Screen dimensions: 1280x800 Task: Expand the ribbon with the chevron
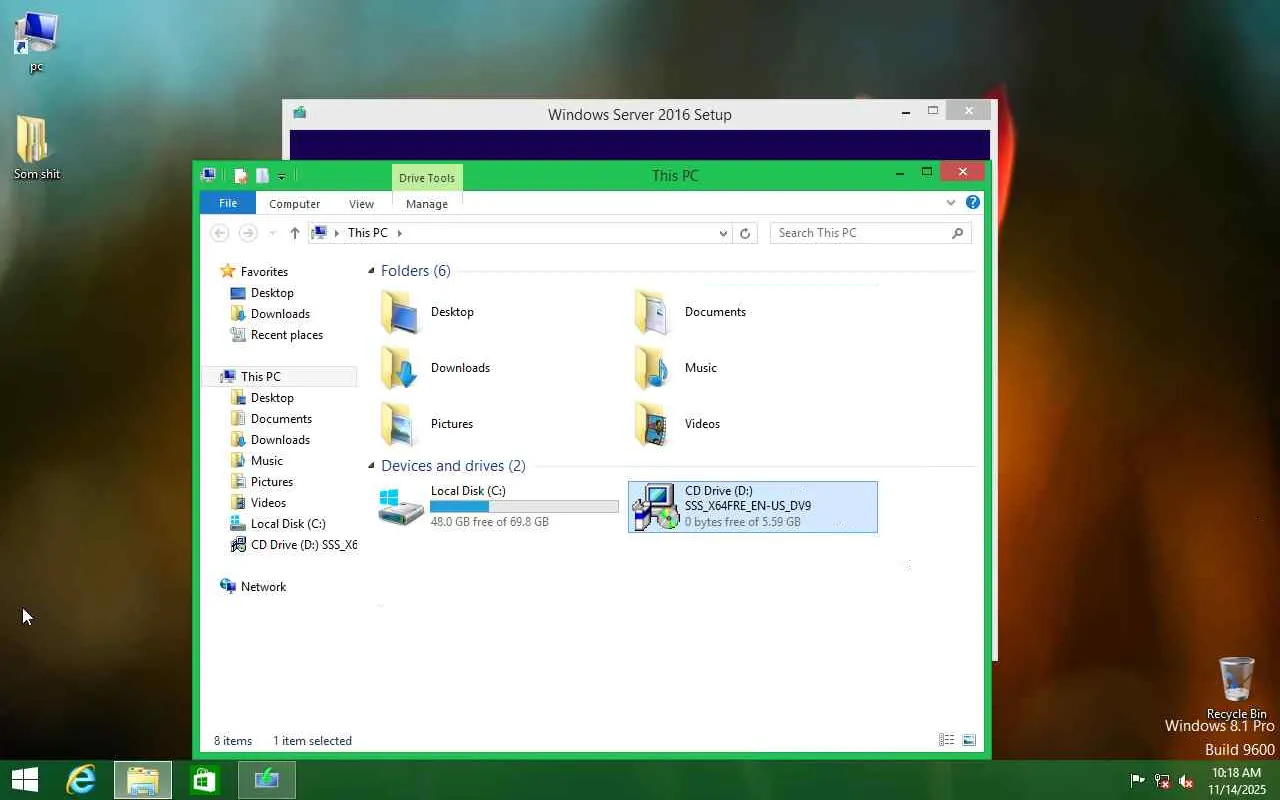[x=950, y=203]
